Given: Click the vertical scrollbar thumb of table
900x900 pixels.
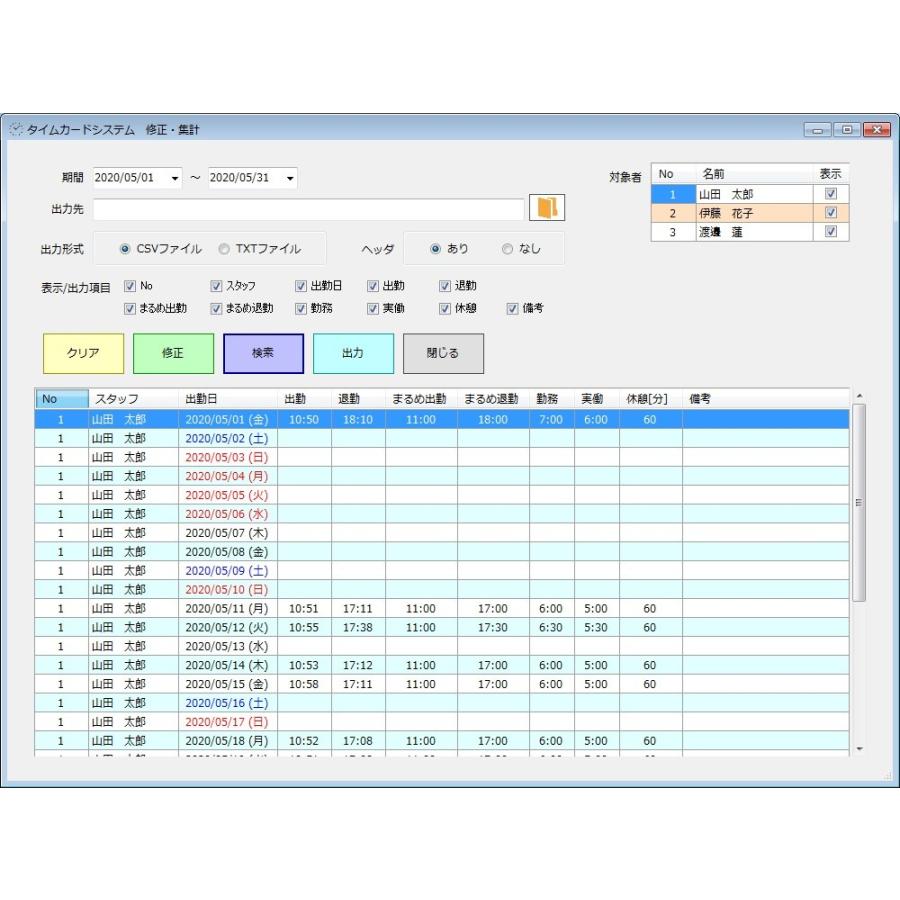Looking at the screenshot, I should tap(859, 503).
